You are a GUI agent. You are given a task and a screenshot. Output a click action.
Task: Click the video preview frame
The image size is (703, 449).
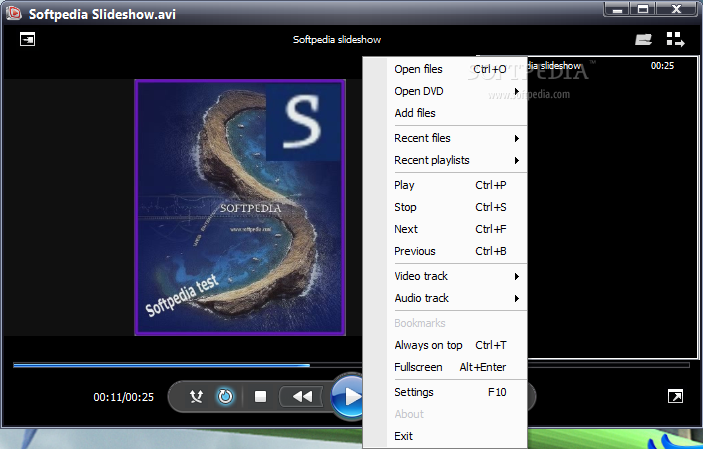point(240,207)
